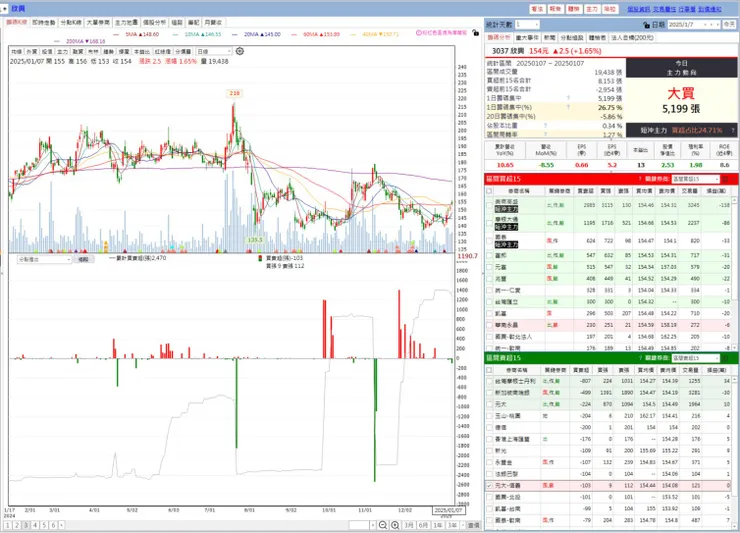The width and height of the screenshot is (740, 533).
Task: Open the 新聞 tab
Action: click(x=549, y=37)
